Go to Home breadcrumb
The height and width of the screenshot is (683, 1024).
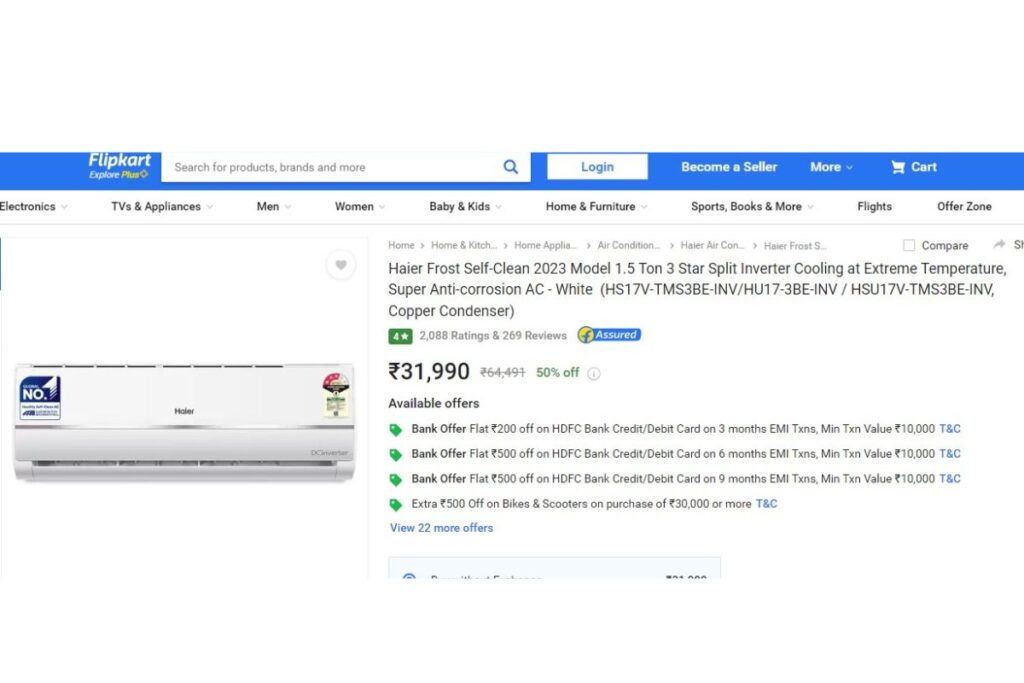(x=401, y=246)
